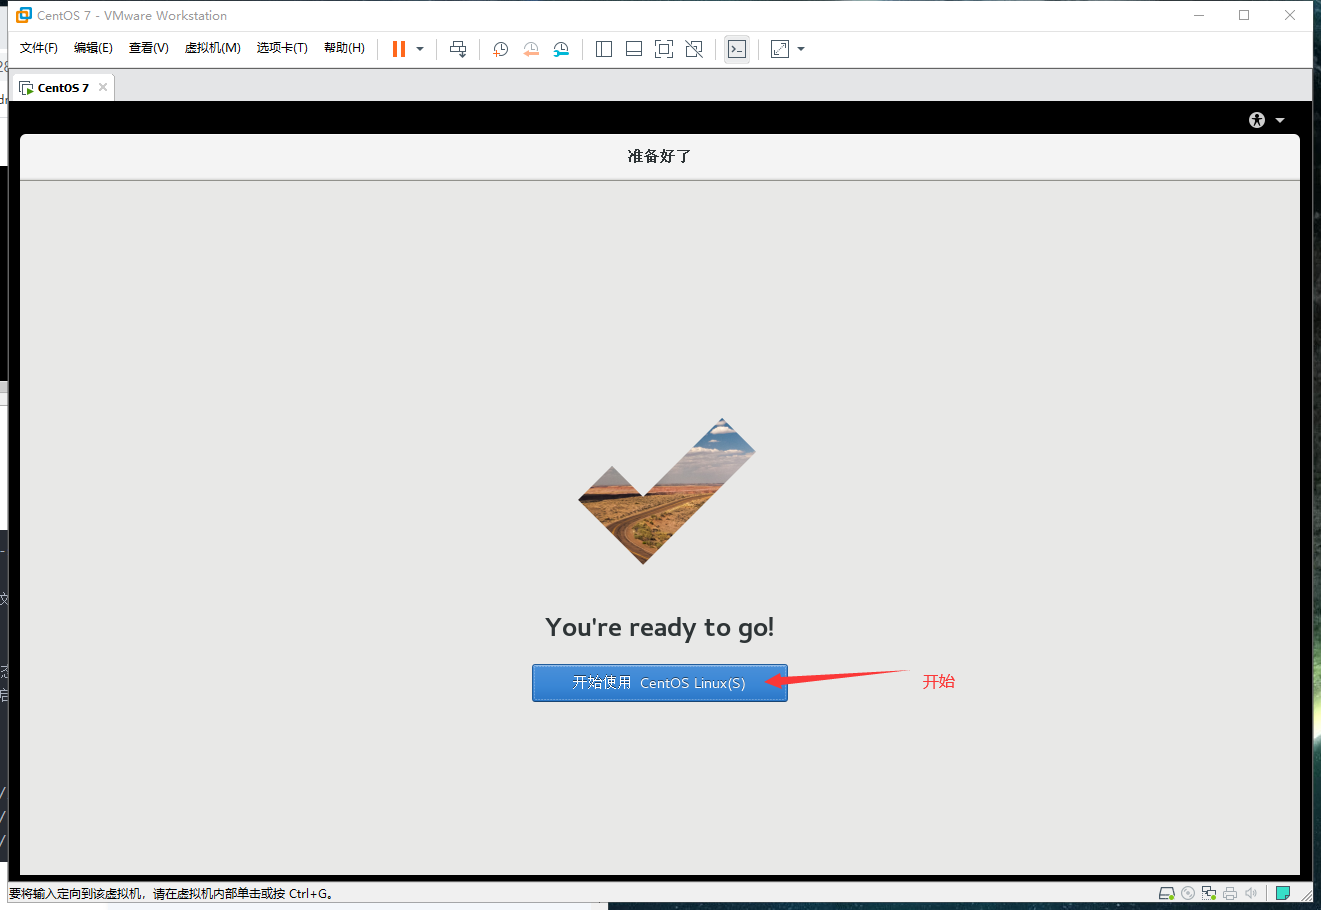This screenshot has width=1321, height=910.
Task: Open the power options dropdown arrow
Action: click(420, 49)
